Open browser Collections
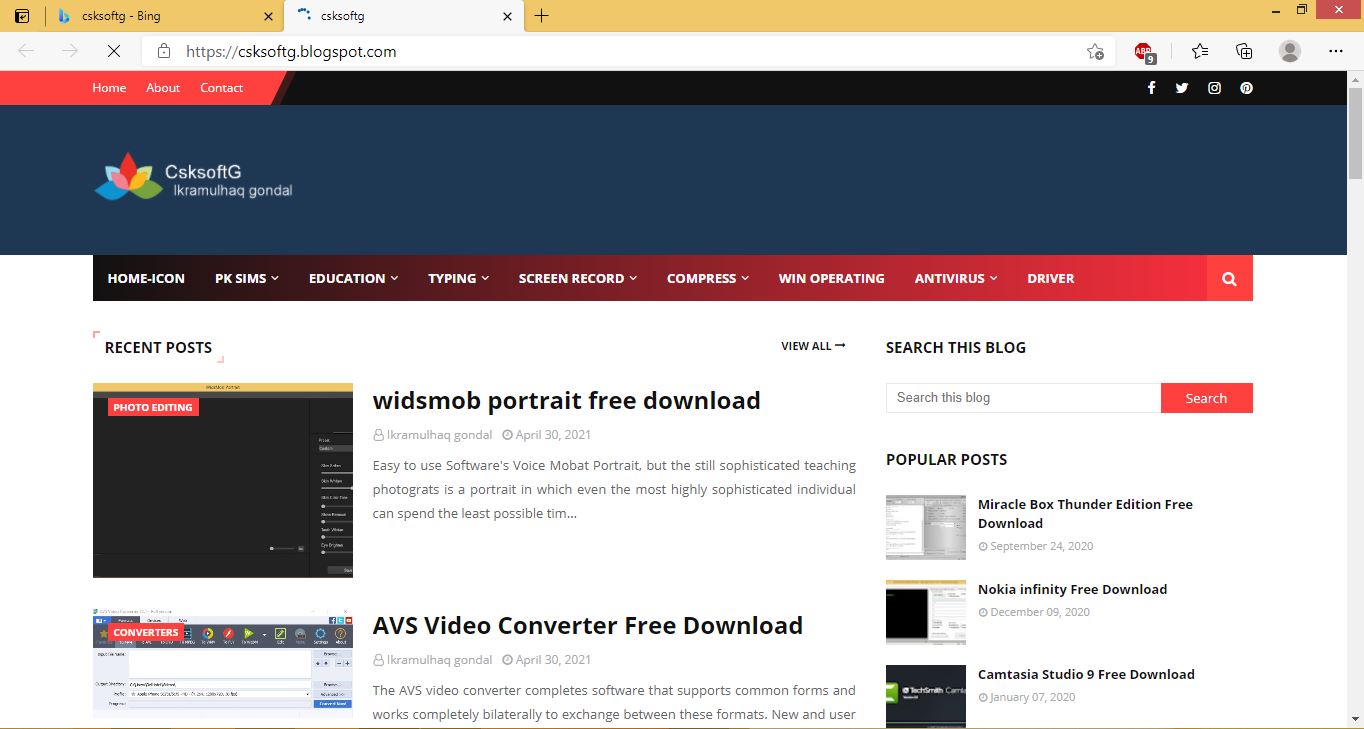The width and height of the screenshot is (1364, 729). [x=1244, y=51]
